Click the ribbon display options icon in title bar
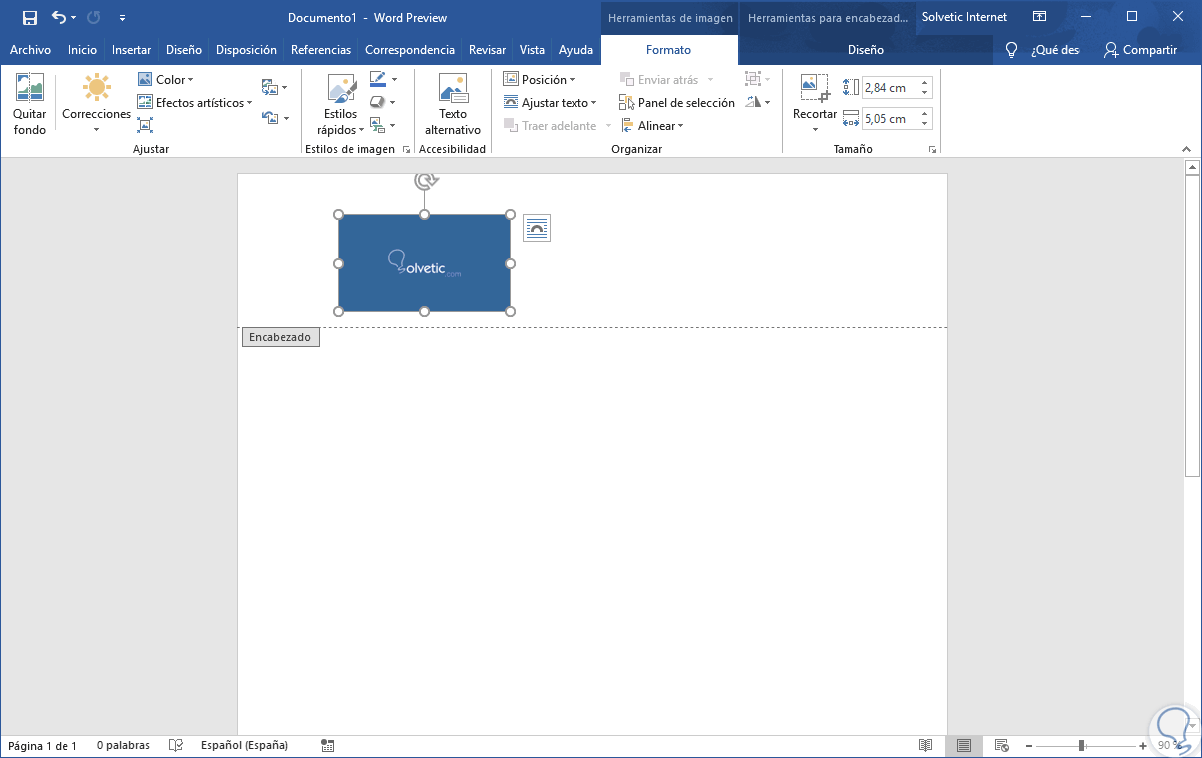The height and width of the screenshot is (758, 1202). pyautogui.click(x=1040, y=17)
